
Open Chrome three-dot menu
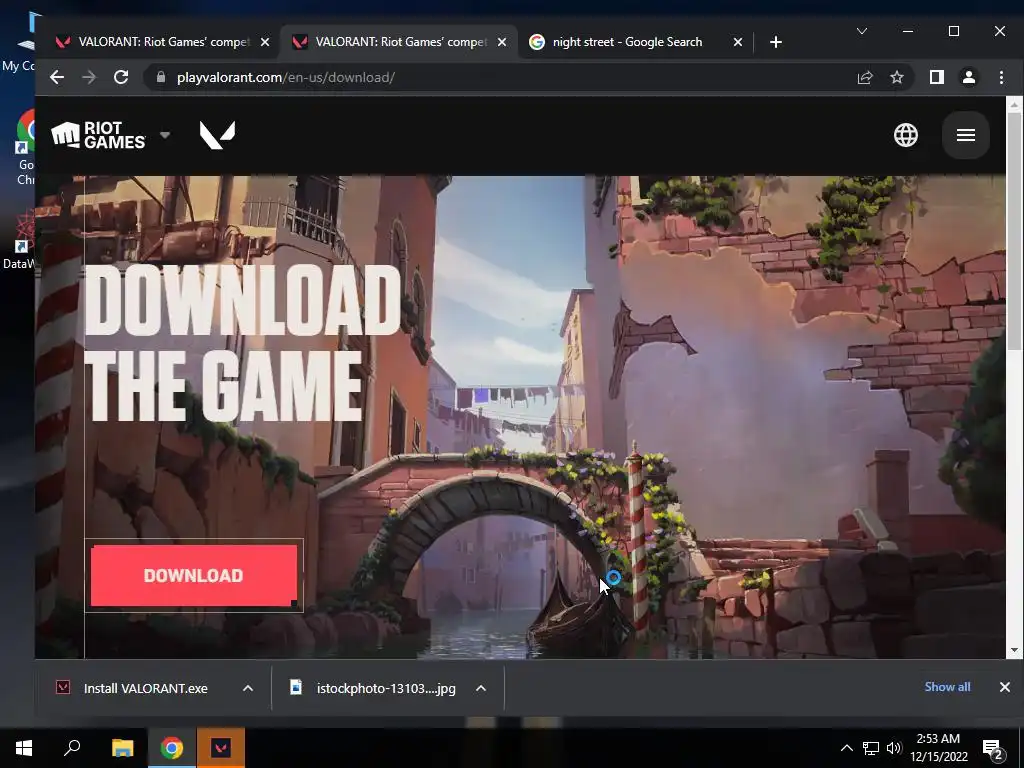point(1001,77)
